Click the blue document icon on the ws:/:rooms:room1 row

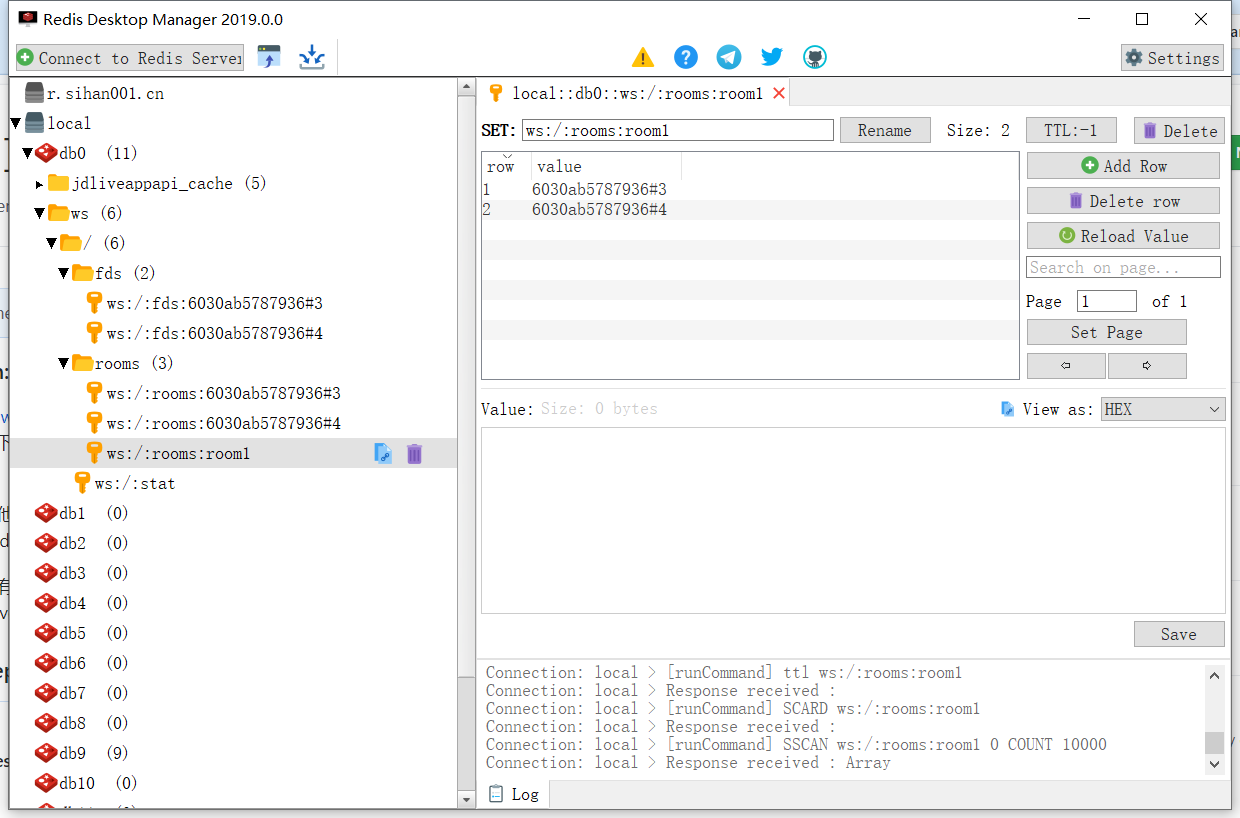pyautogui.click(x=383, y=454)
